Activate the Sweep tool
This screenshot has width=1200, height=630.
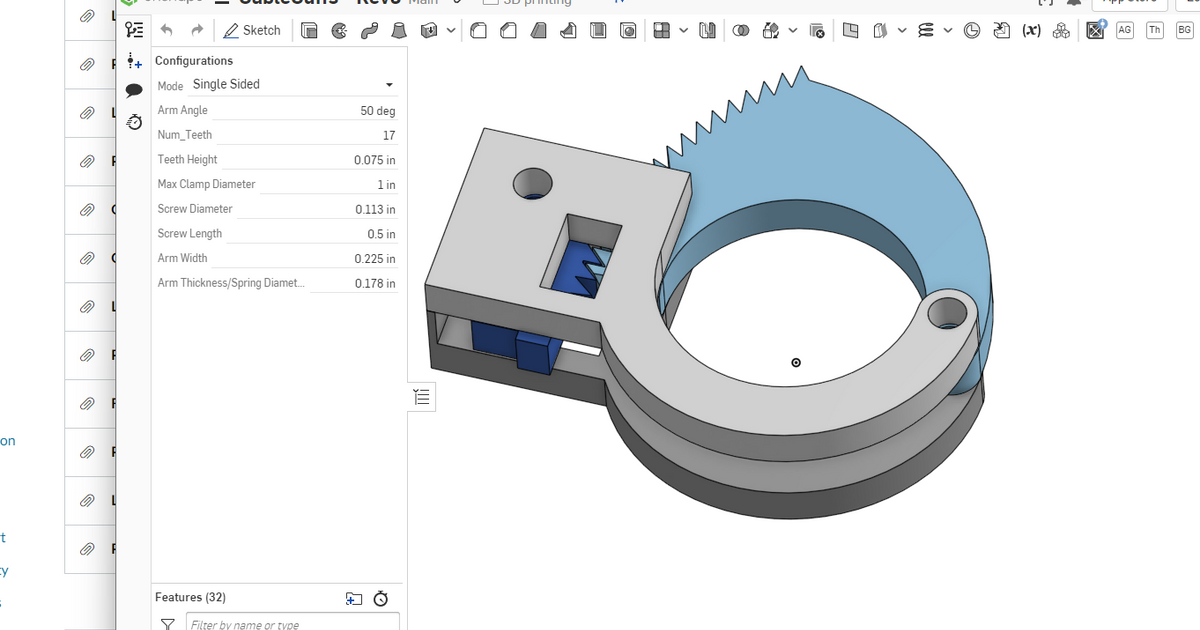(x=368, y=30)
